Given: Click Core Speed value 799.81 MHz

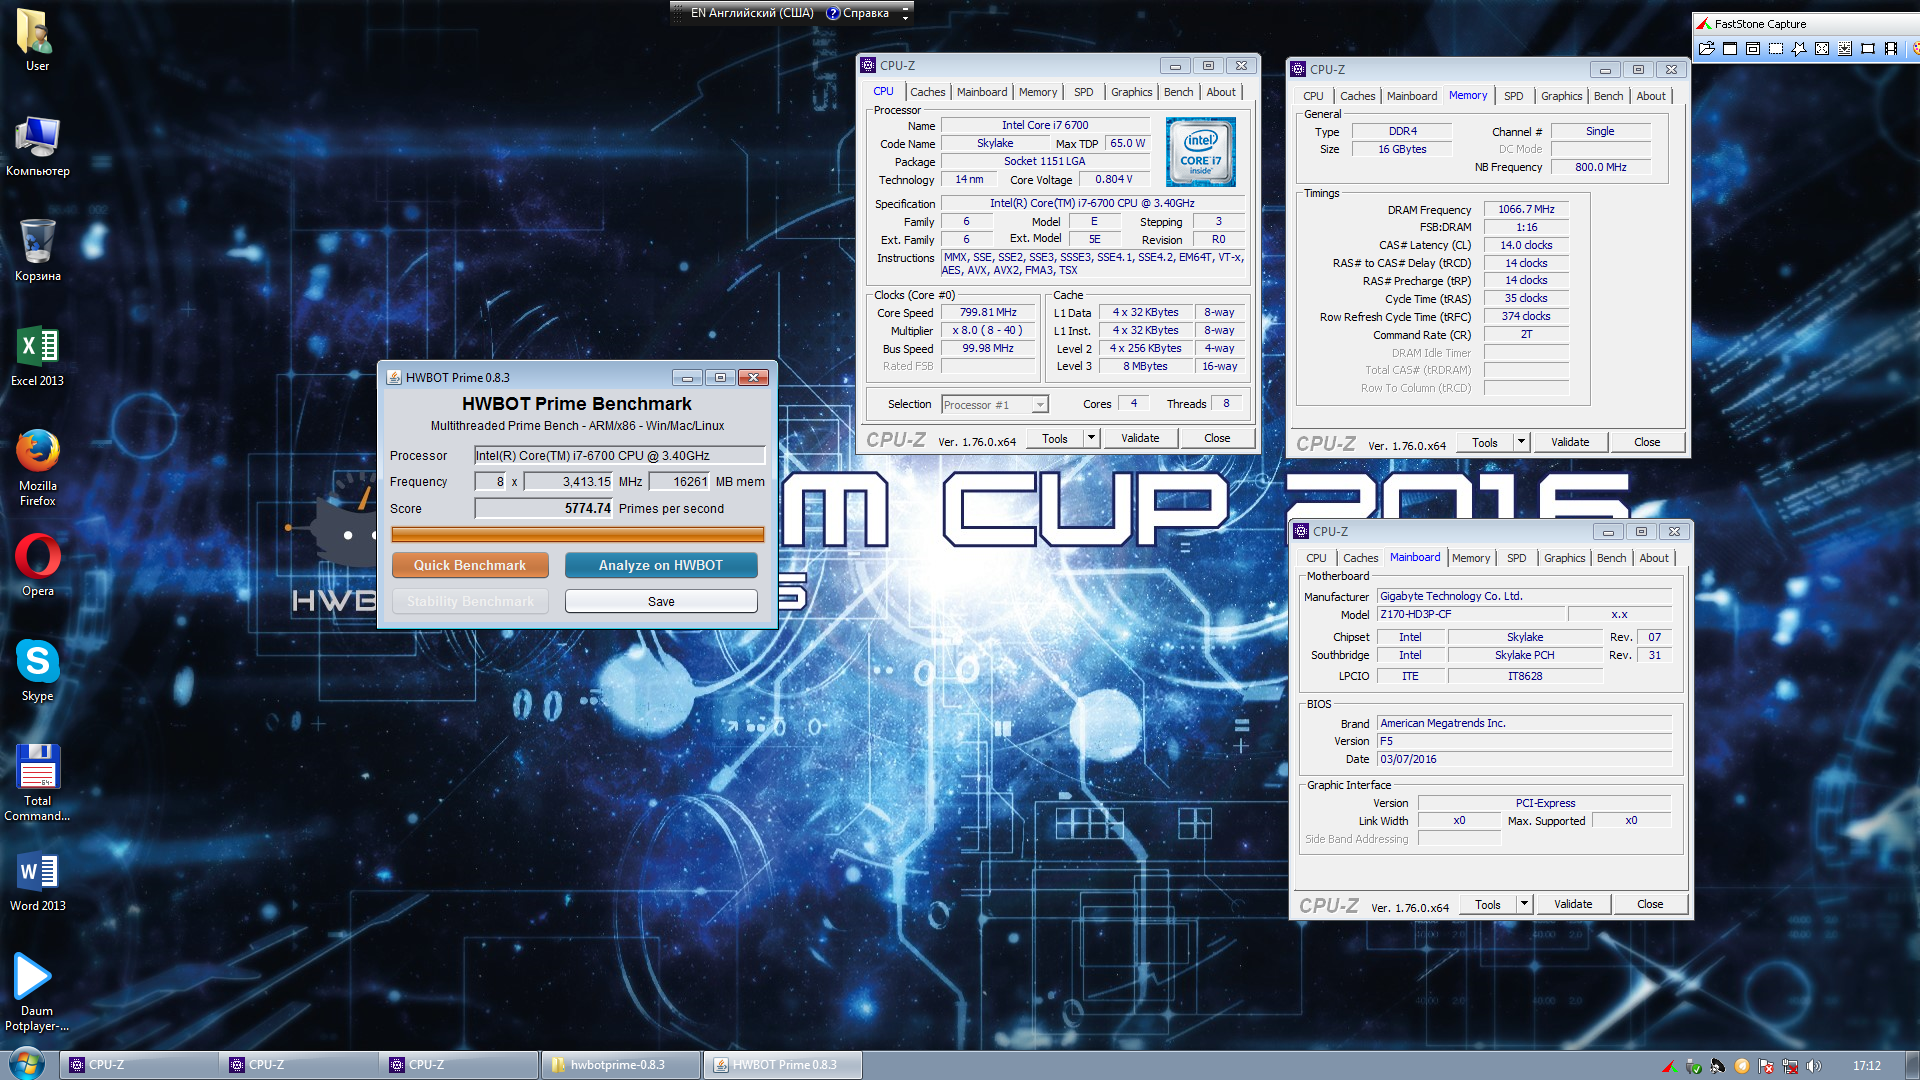Looking at the screenshot, I should (x=988, y=313).
